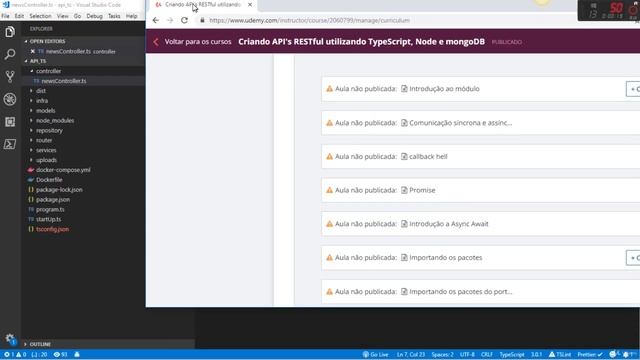This screenshot has width=640, height=360.
Task: Click Ln 7, Col 23 in status bar
Action: (411, 355)
